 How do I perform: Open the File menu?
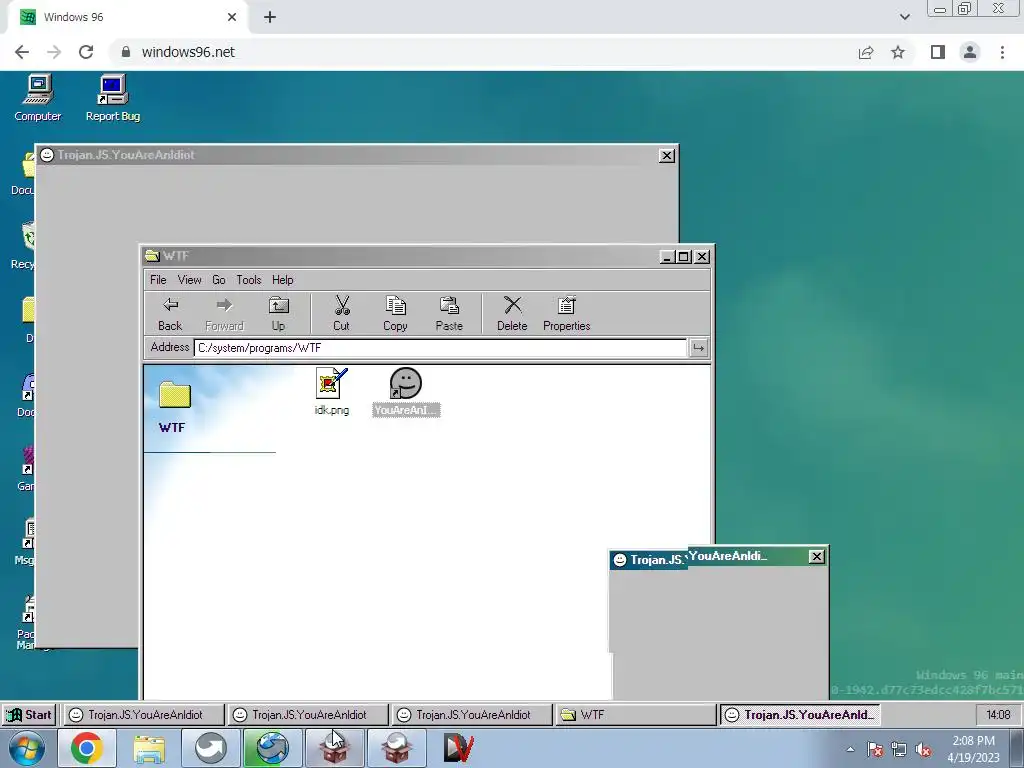[x=158, y=280]
